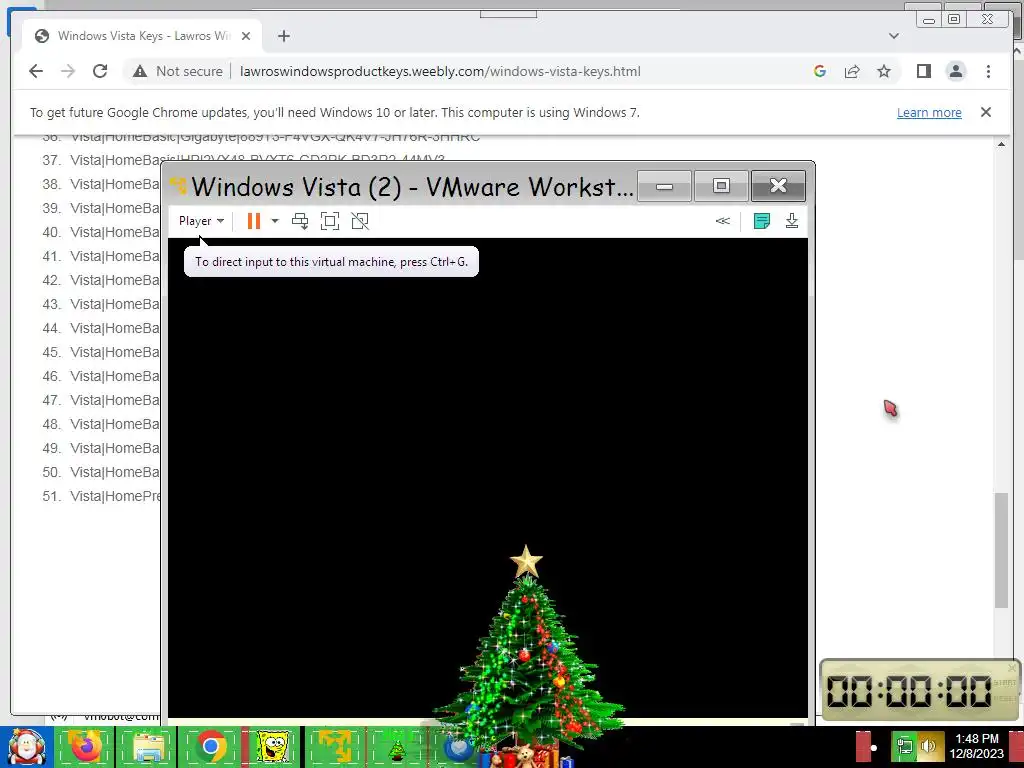Collapse VMware toolbar with double chevron icon
The height and width of the screenshot is (768, 1024).
click(x=722, y=221)
